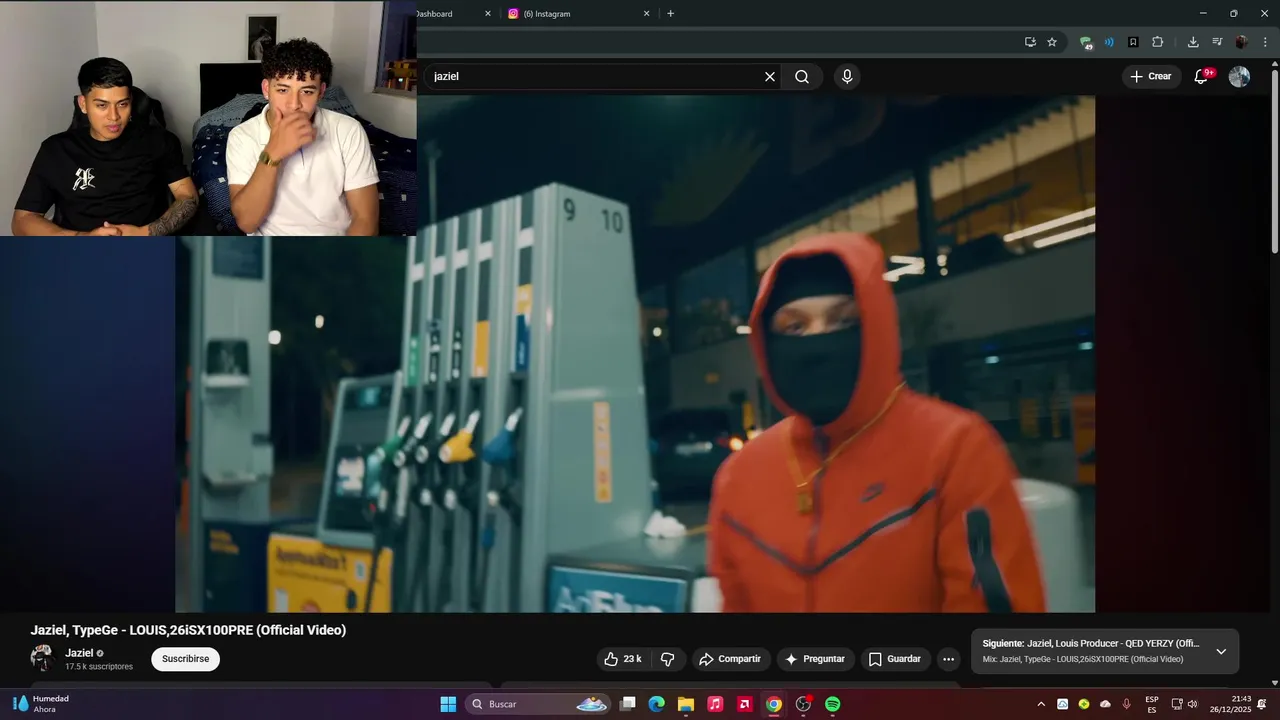Like the video (23 k)
This screenshot has height=720, width=1280.
tap(625, 659)
